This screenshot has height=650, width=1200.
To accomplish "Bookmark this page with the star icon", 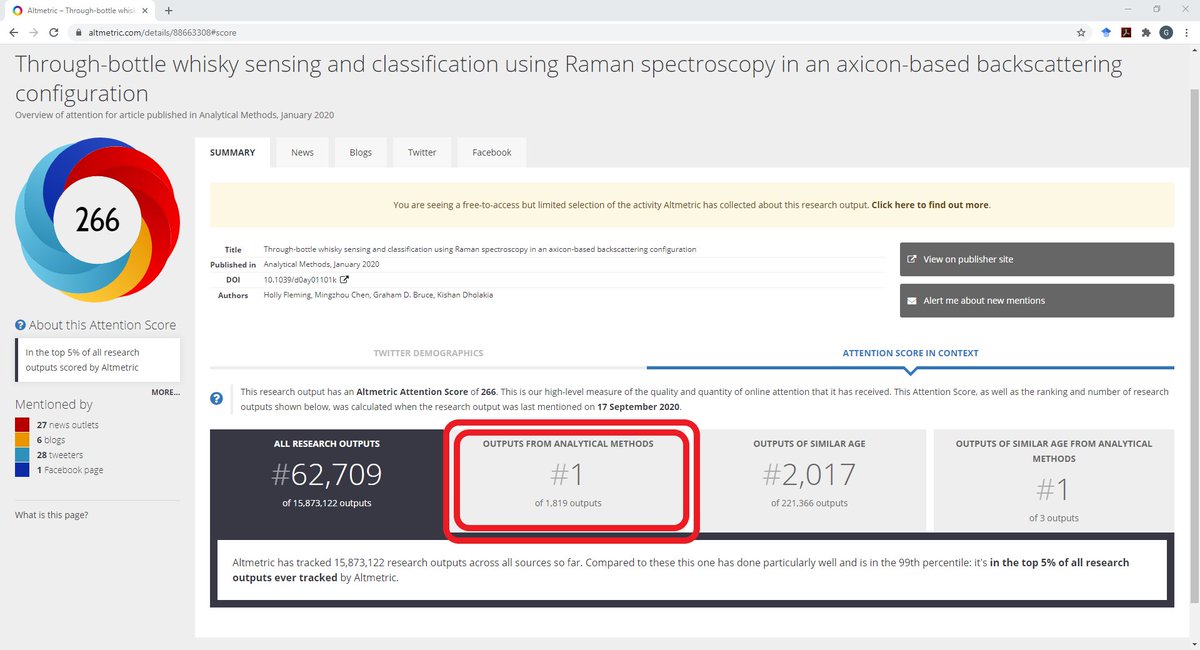I will (x=1081, y=32).
